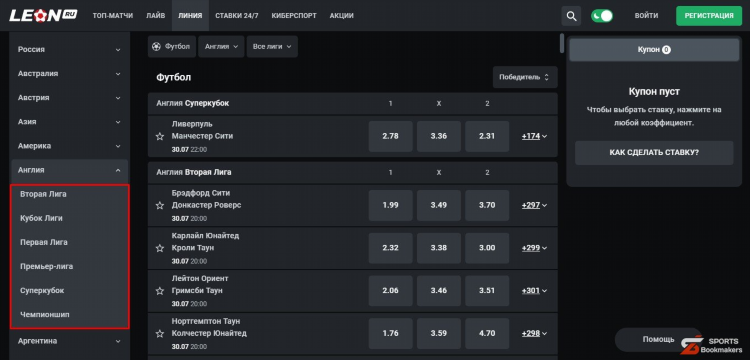Click КАК СДЕЛАТЬ СТАВКУ? button
The width and height of the screenshot is (750, 360).
click(x=654, y=153)
